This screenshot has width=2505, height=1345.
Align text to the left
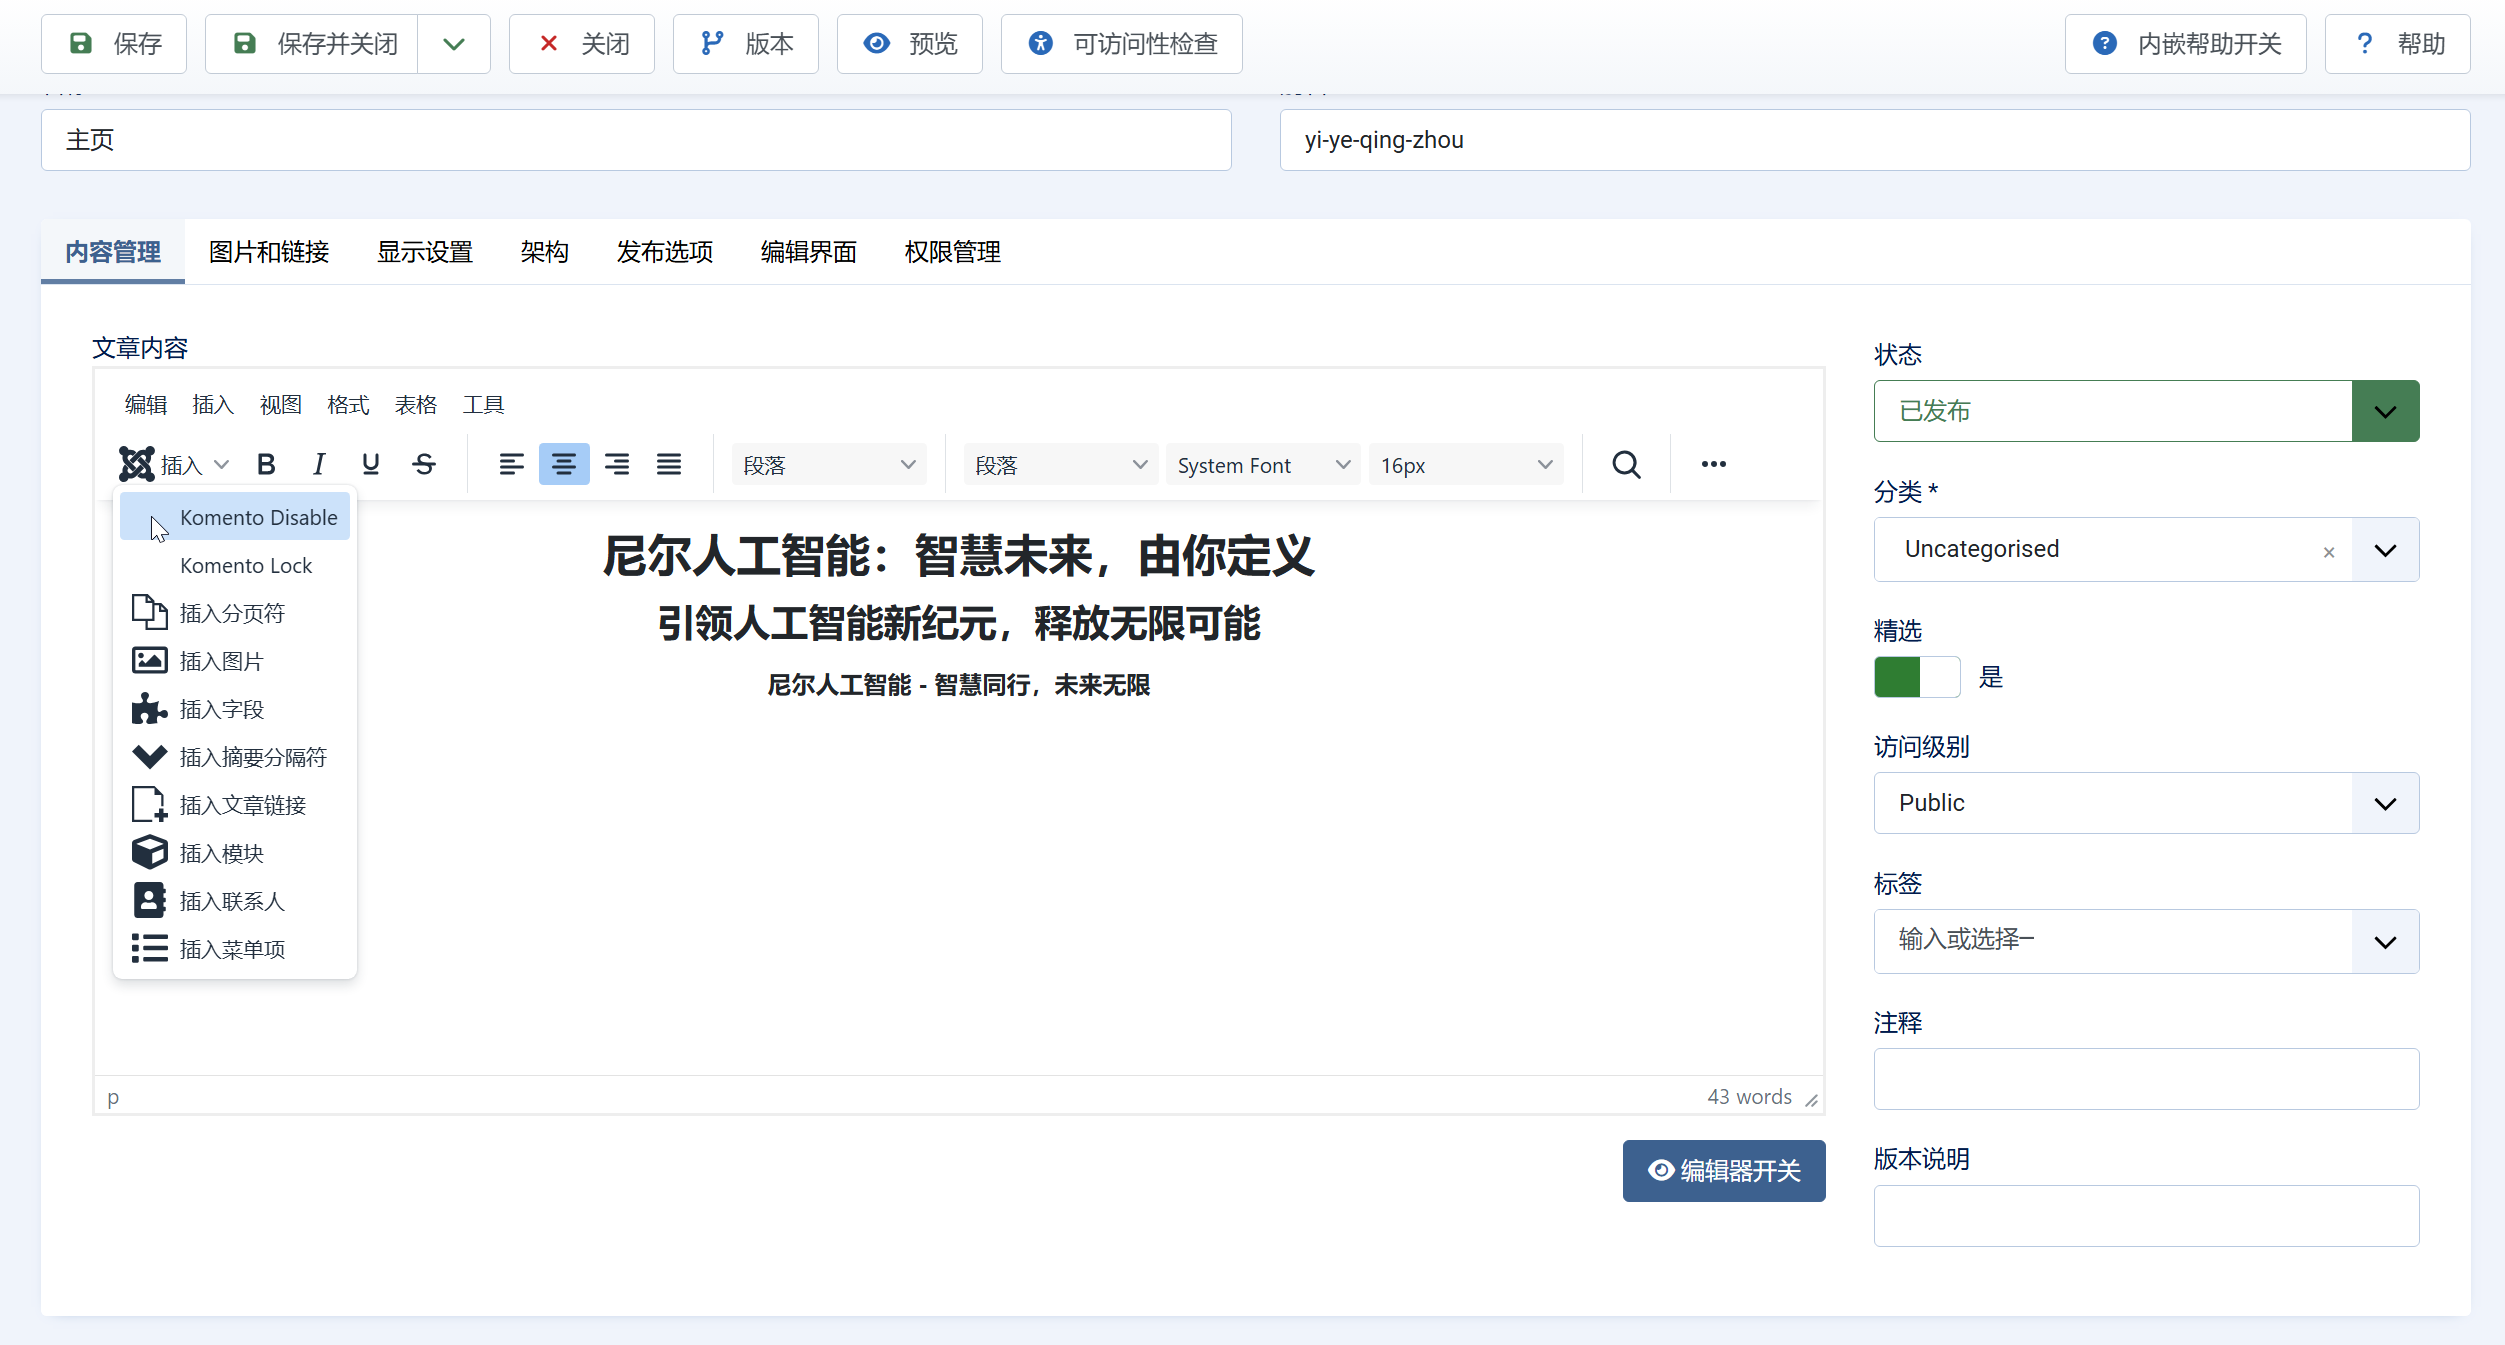pyautogui.click(x=511, y=464)
